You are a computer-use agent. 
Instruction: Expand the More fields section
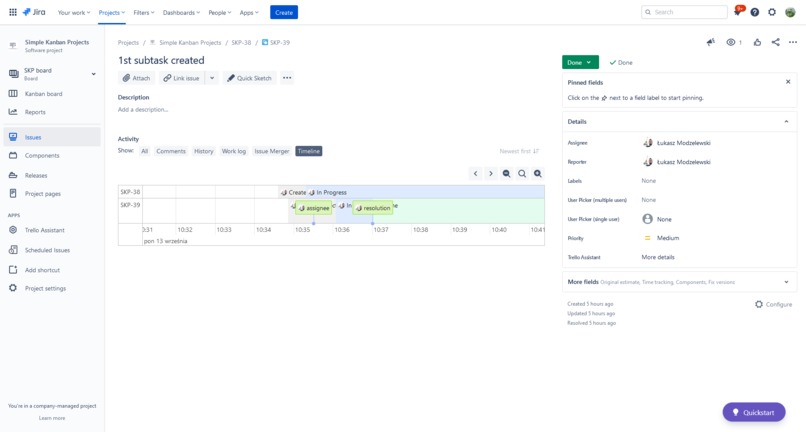[x=786, y=282]
